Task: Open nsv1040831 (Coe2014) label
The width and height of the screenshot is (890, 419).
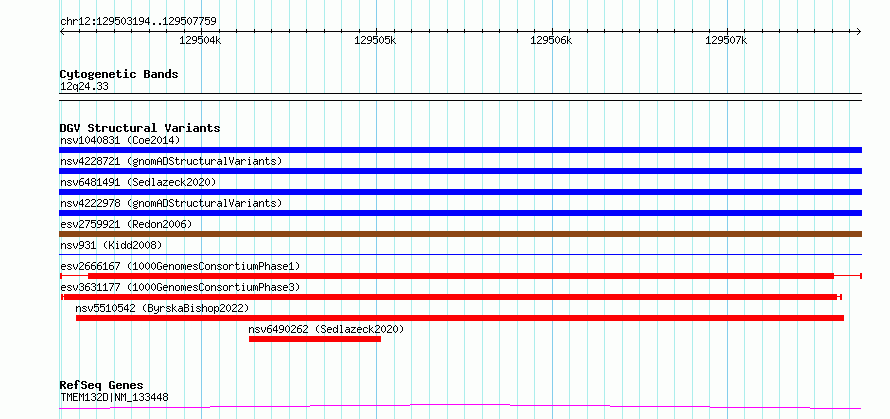Action: tap(120, 140)
